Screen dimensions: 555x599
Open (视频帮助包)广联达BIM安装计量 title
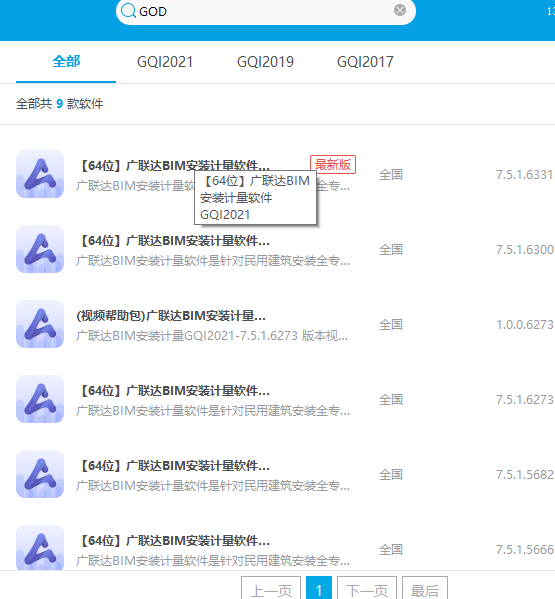(x=171, y=316)
